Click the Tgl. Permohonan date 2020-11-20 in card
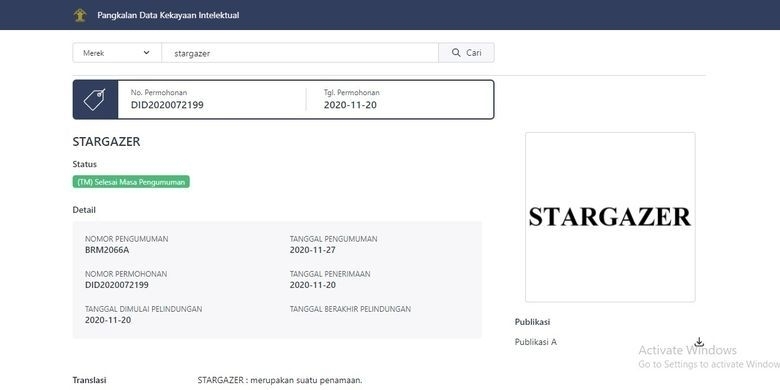 [350, 105]
